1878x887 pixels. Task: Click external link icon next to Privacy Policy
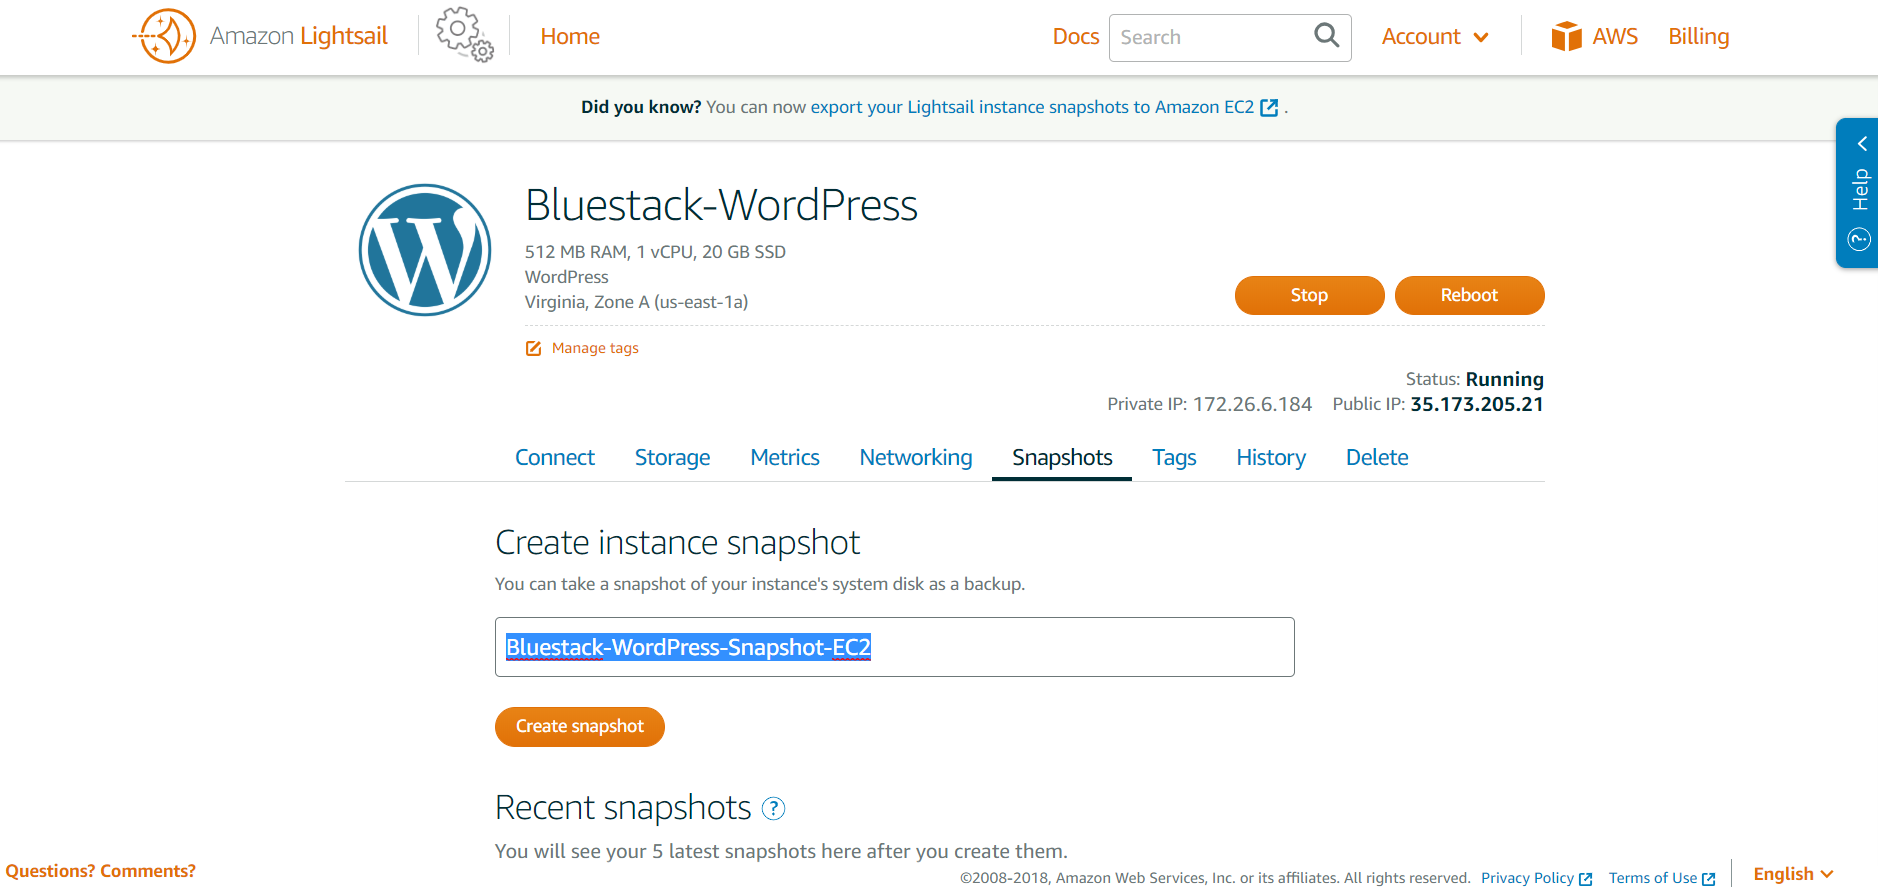coord(1585,879)
